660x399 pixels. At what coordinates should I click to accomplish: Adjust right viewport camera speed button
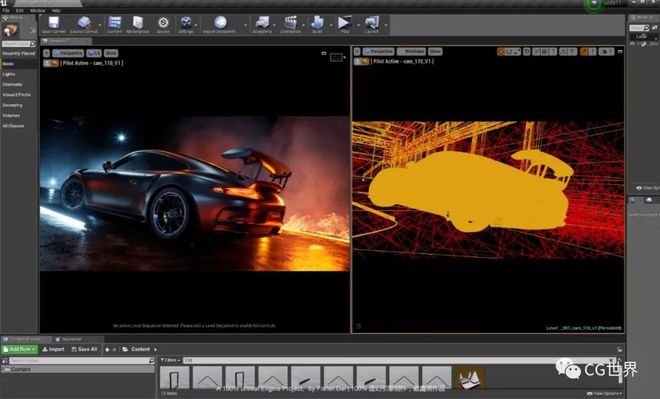(606, 51)
